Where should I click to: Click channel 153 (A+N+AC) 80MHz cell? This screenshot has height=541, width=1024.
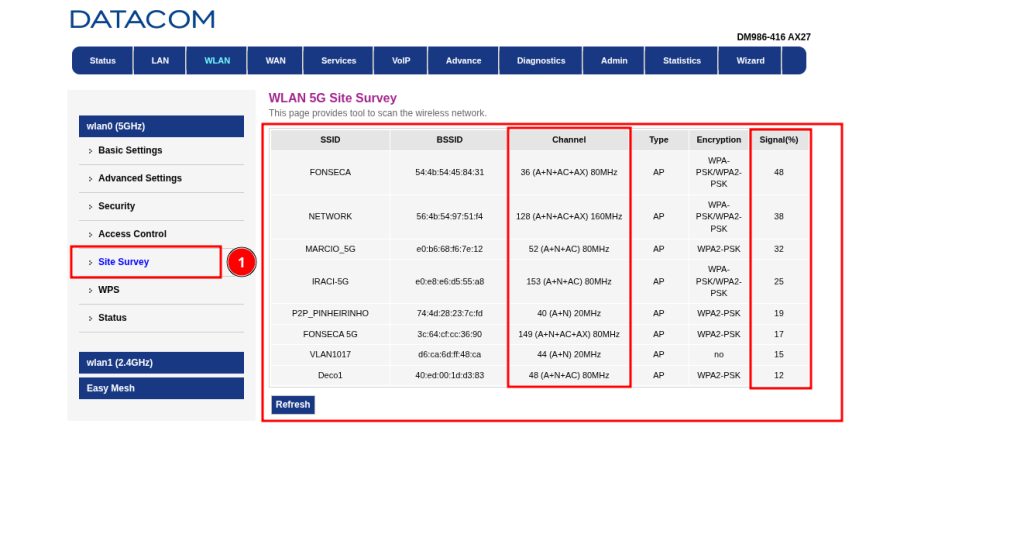pos(569,282)
